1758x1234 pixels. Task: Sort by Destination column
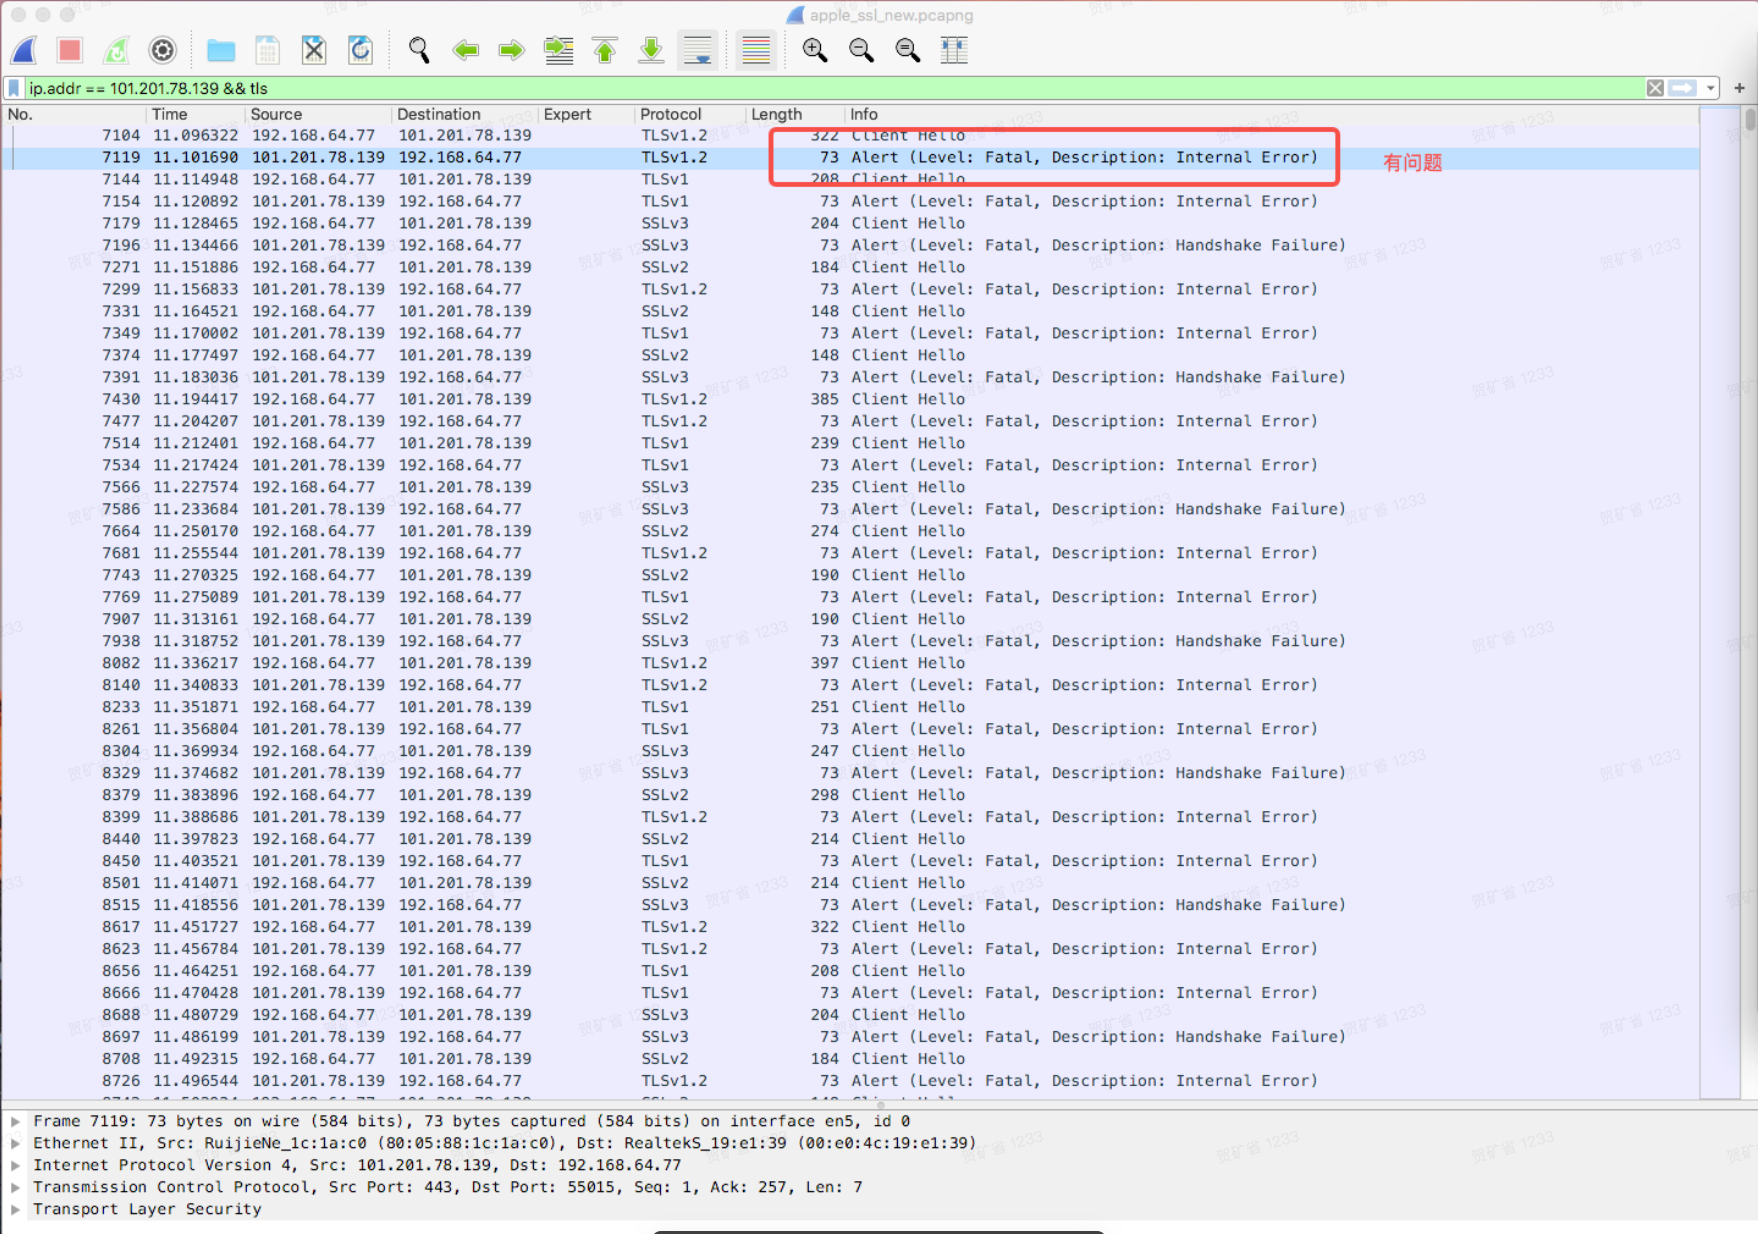point(465,114)
